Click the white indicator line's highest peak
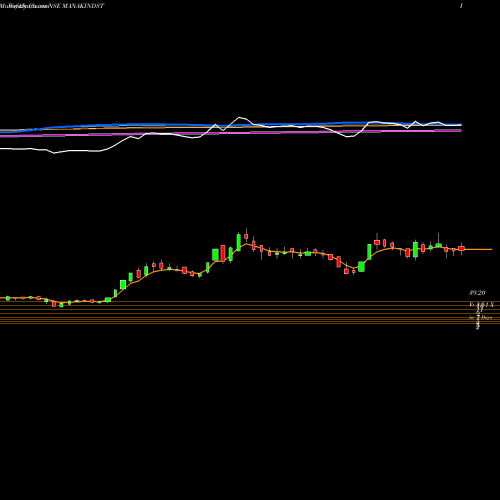This screenshot has height=500, width=500. point(239,117)
